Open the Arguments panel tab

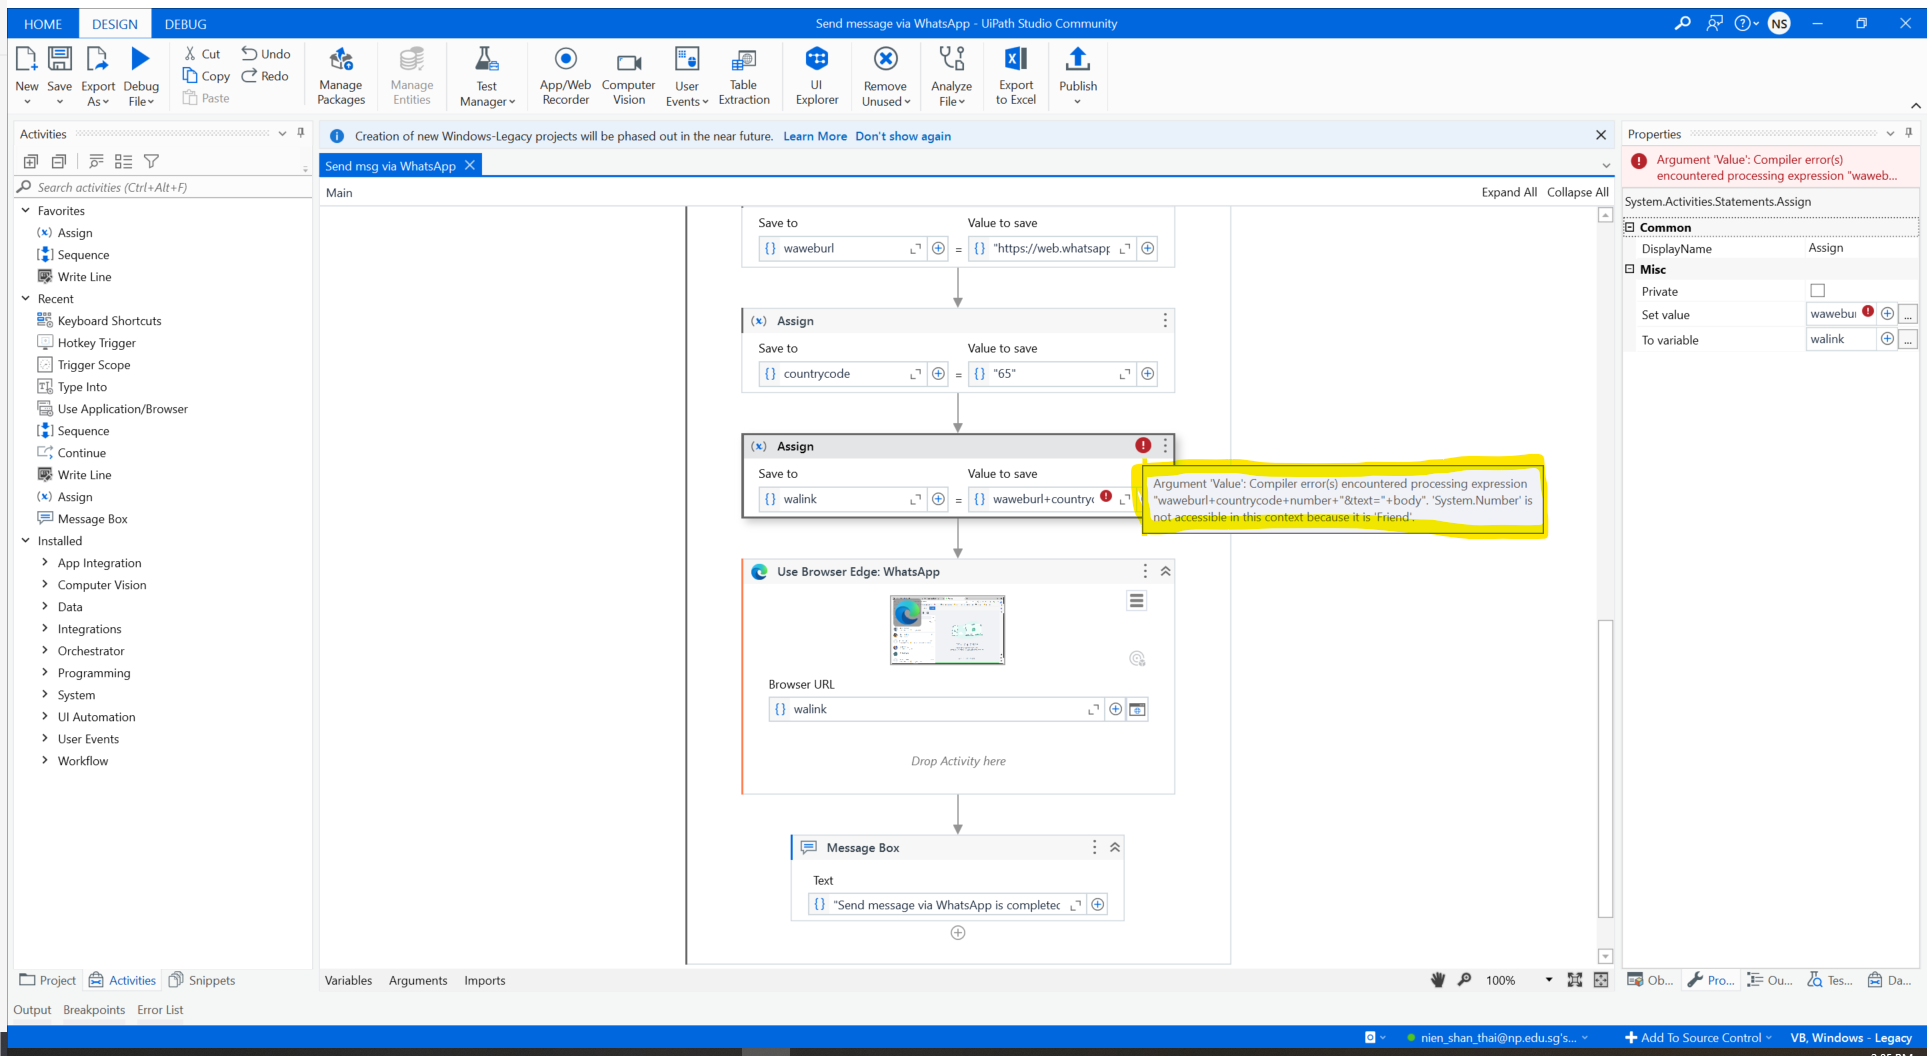[x=418, y=981]
